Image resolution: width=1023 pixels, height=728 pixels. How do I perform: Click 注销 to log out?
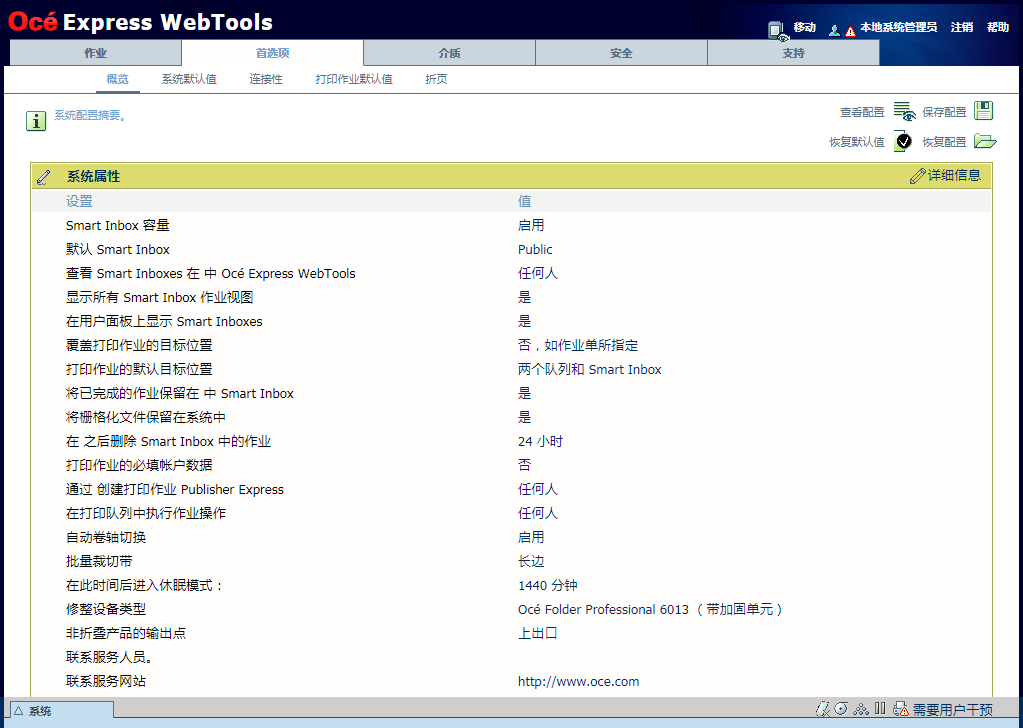click(x=962, y=27)
